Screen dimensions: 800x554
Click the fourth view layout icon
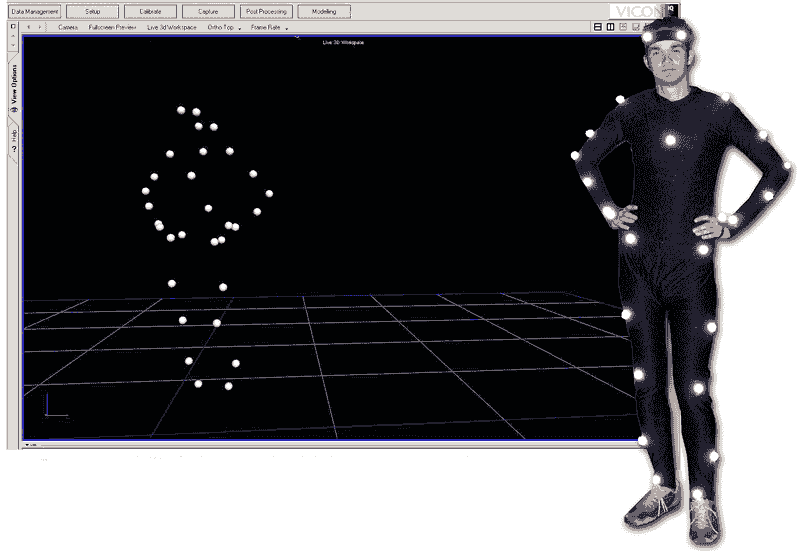click(636, 27)
